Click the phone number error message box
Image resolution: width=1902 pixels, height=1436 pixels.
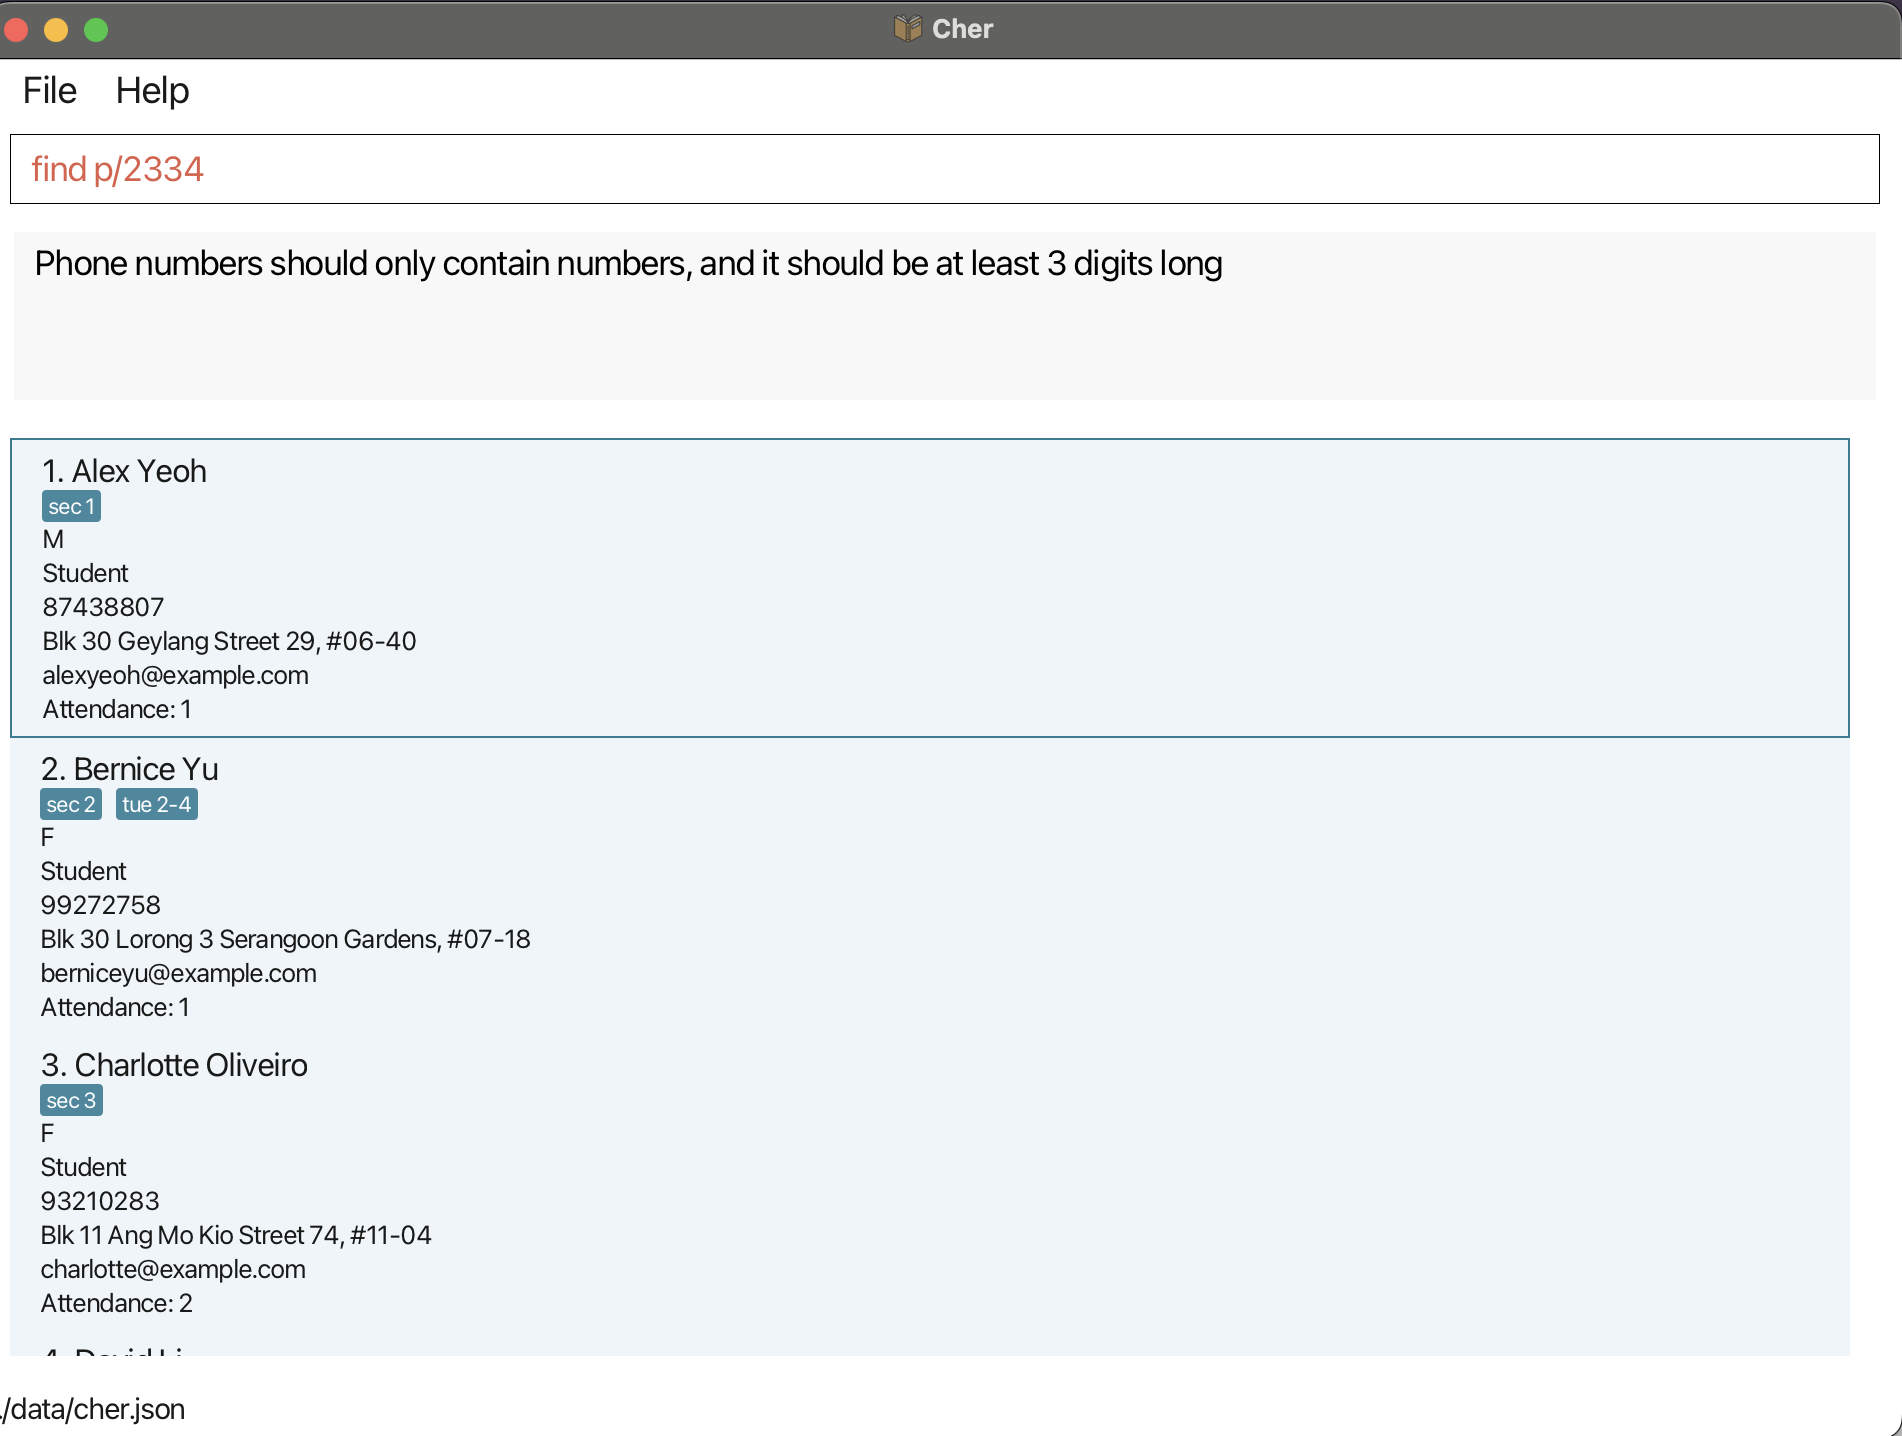[x=944, y=316]
